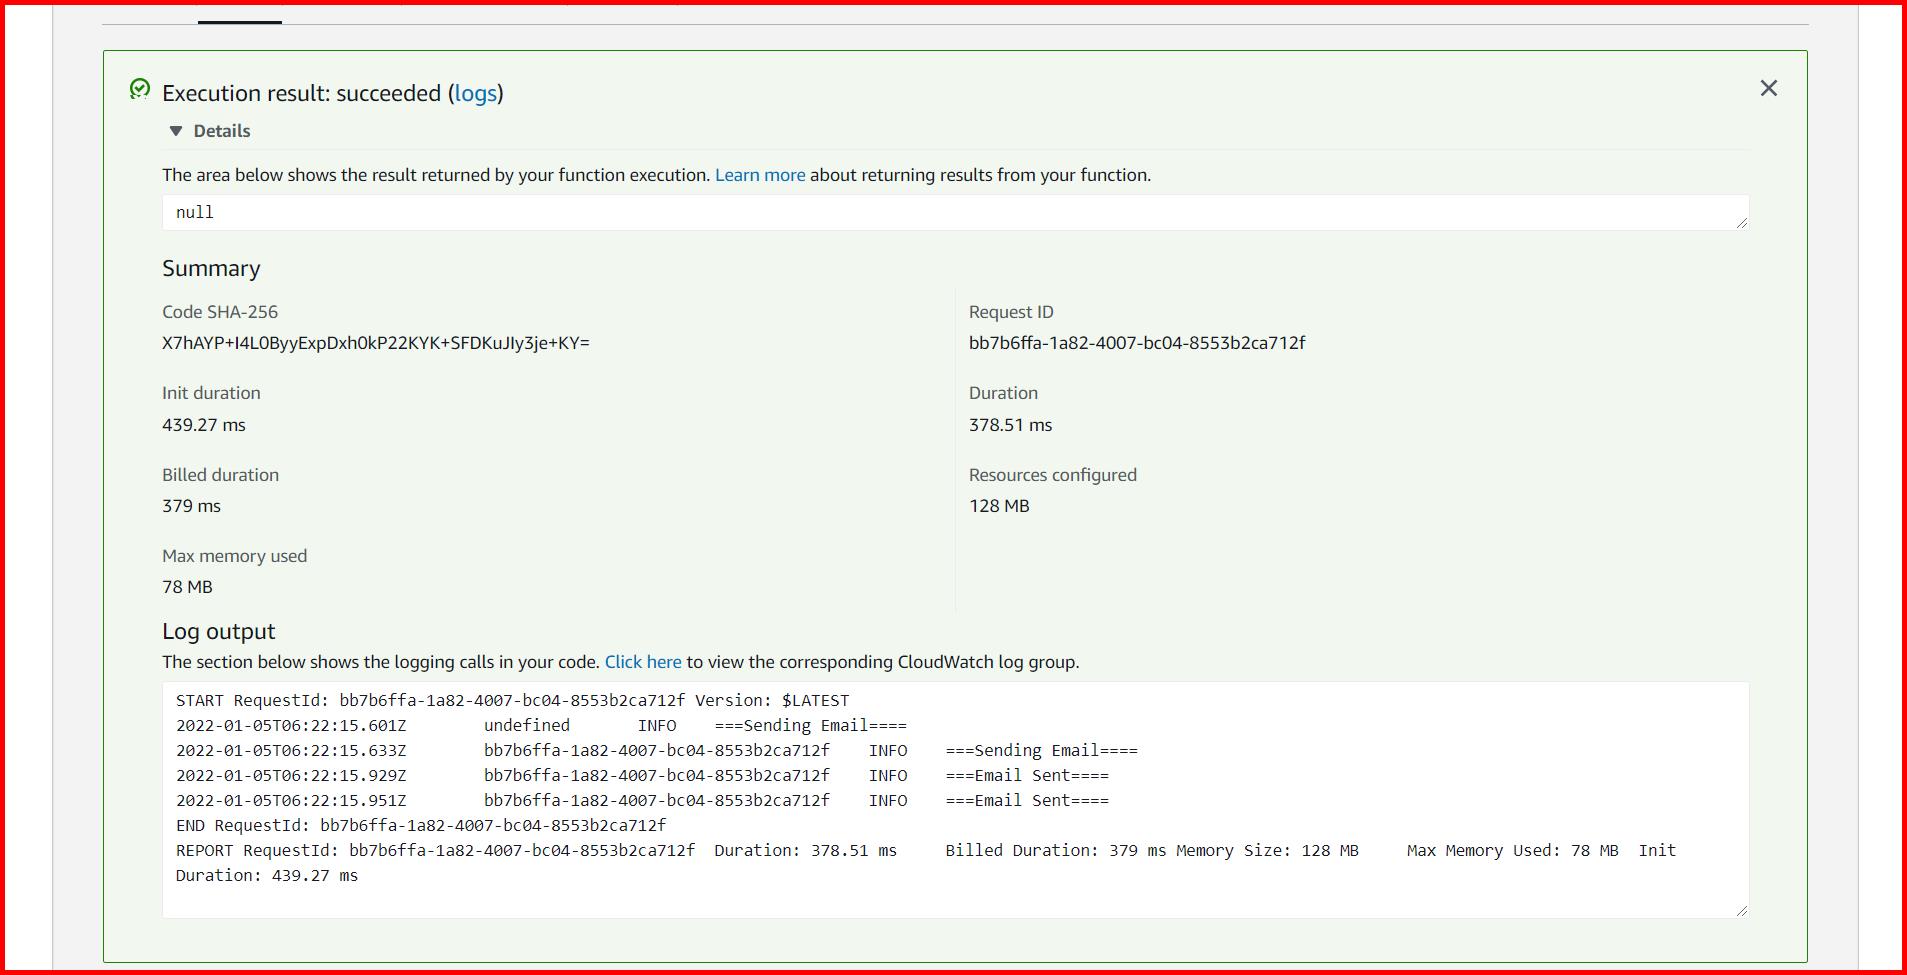The height and width of the screenshot is (975, 1907).
Task: Select the Request ID value text
Action: 1137,342
